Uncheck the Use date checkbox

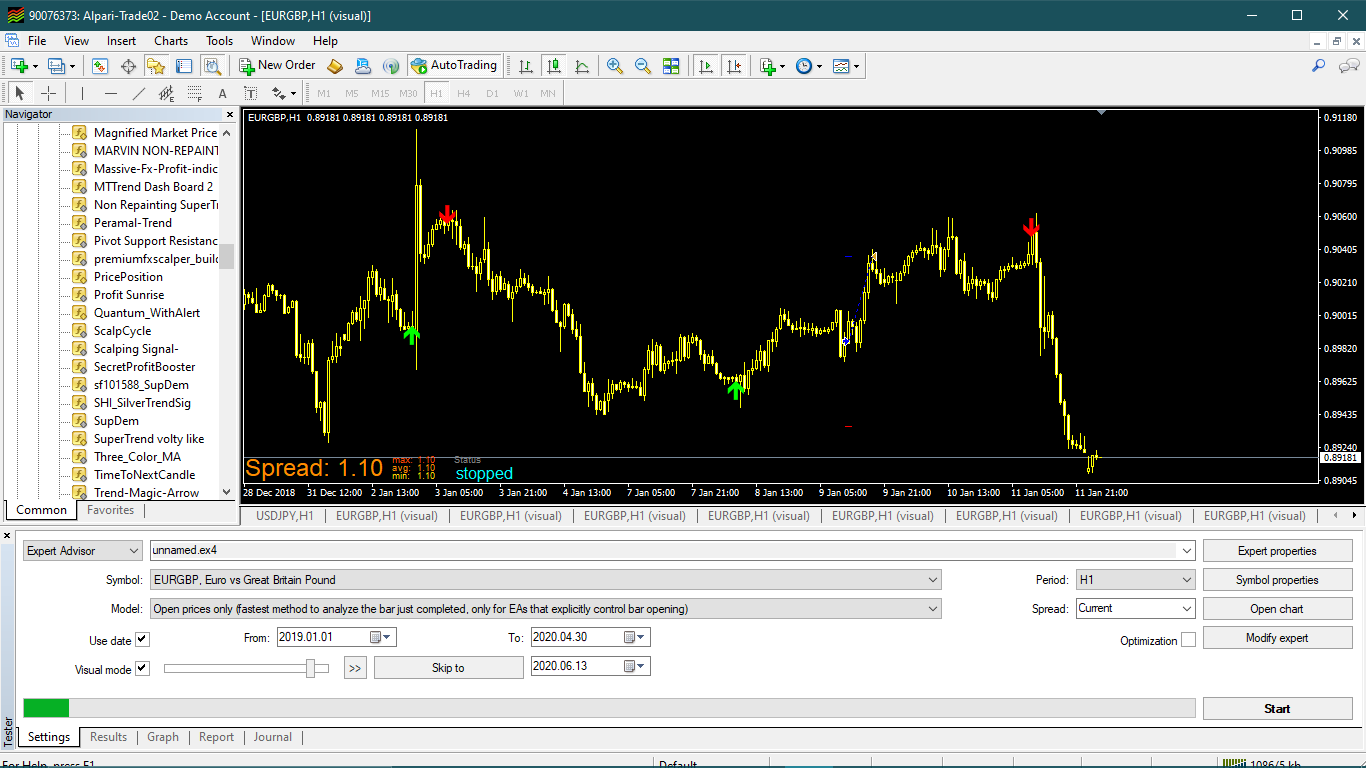click(x=142, y=640)
